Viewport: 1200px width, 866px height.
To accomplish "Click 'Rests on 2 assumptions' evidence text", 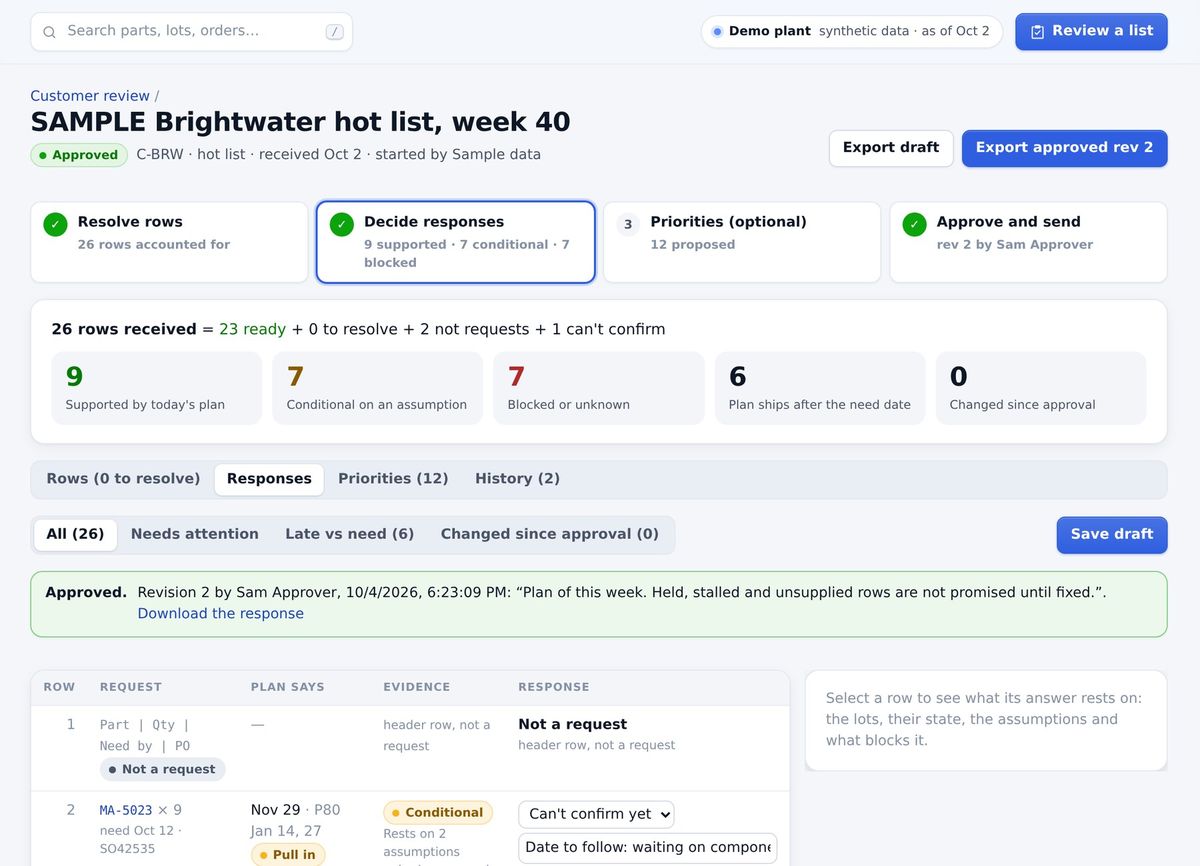I will 422,843.
